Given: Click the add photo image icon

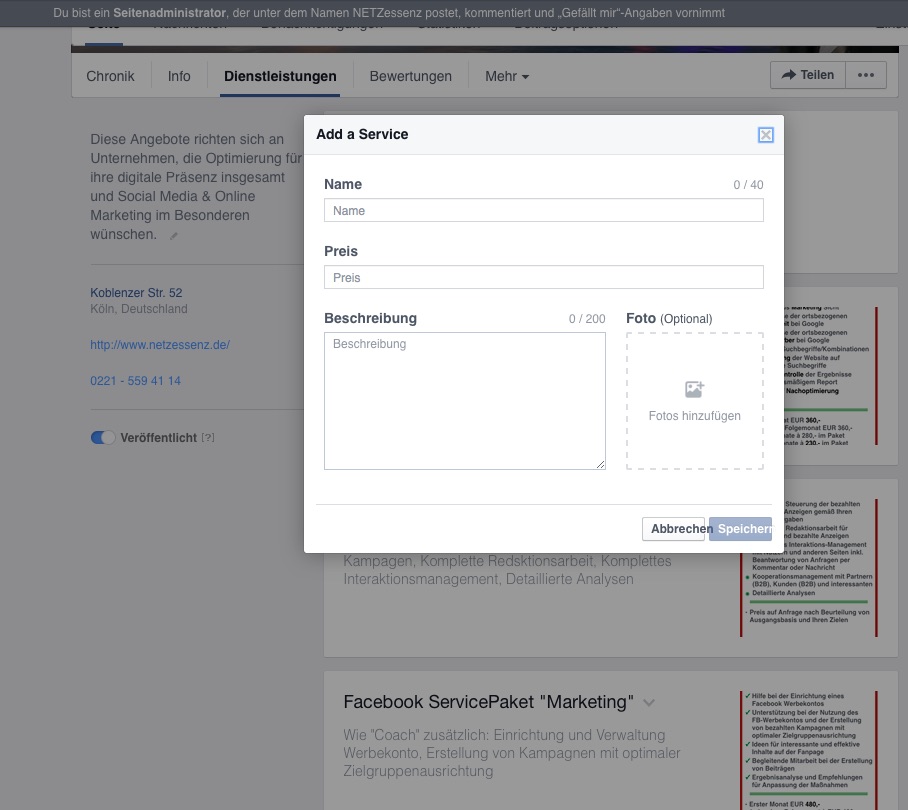Looking at the screenshot, I should tap(694, 389).
